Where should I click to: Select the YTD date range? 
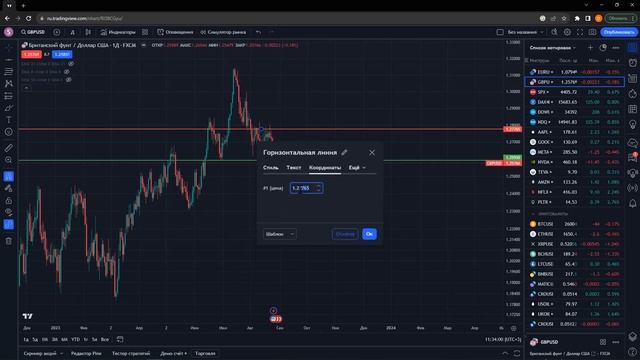point(76,339)
